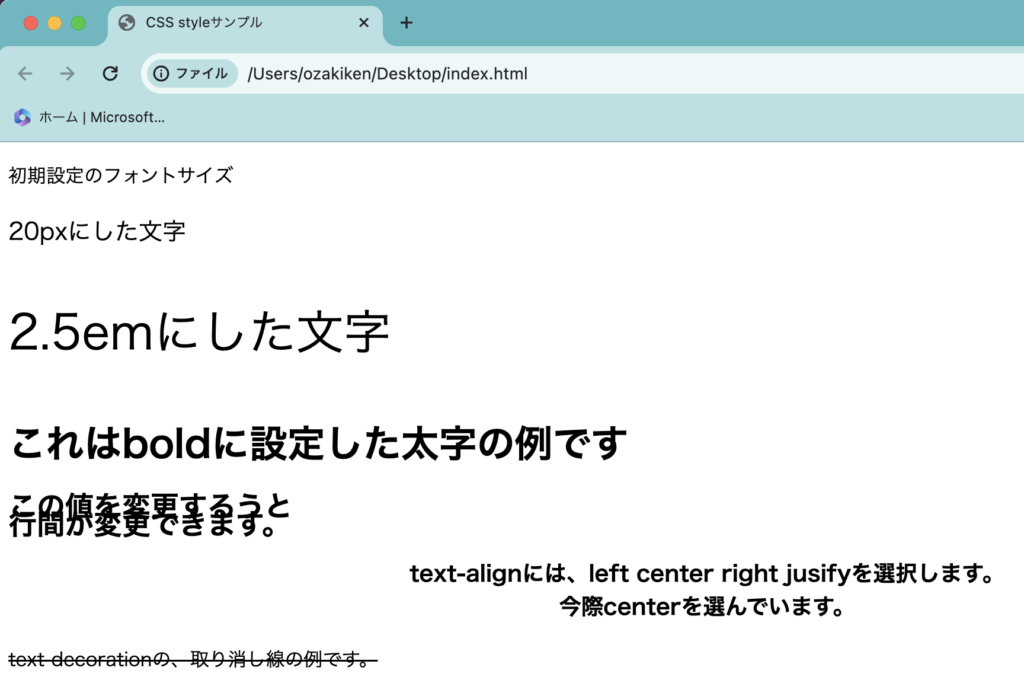Viewport: 1024px width, 677px height.
Task: Click the strikethrough text-decoration line
Action: (x=190, y=659)
